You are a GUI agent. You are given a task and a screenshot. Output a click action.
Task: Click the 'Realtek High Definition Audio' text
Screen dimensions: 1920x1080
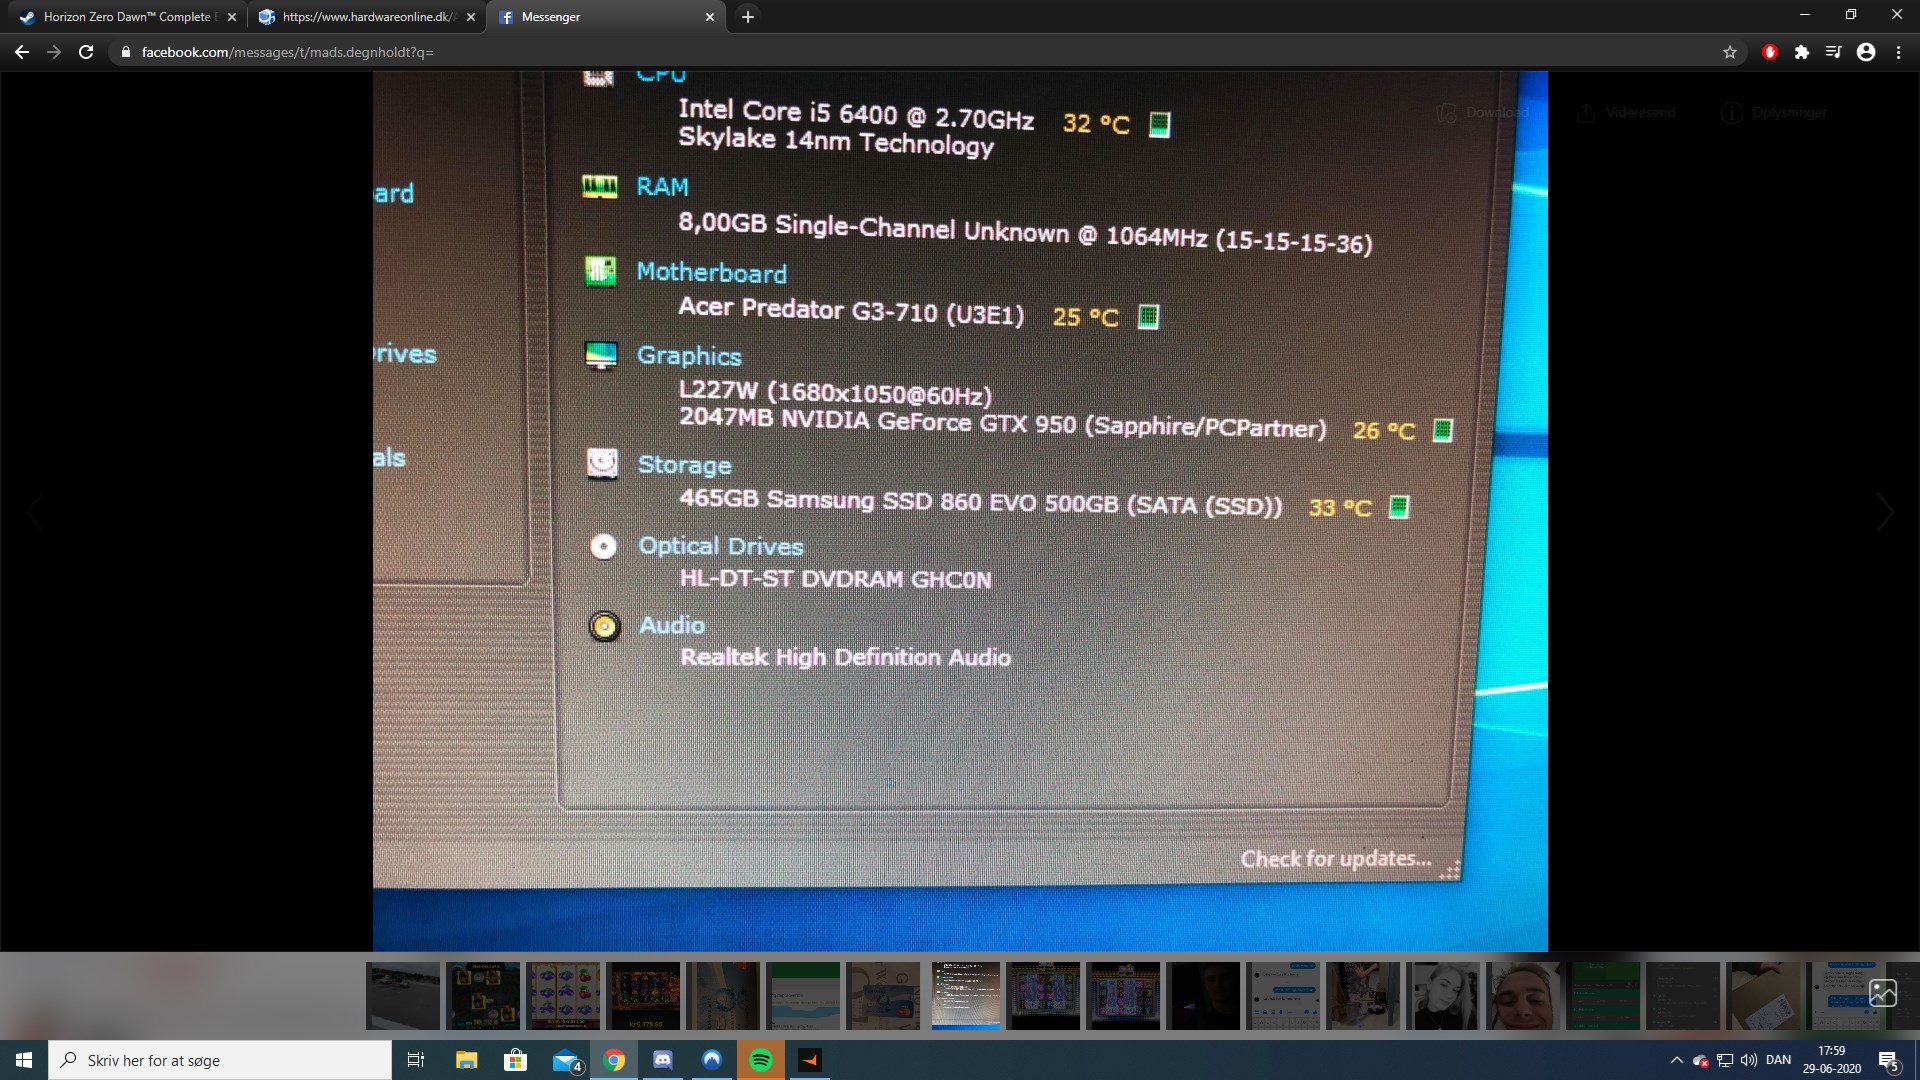point(846,657)
